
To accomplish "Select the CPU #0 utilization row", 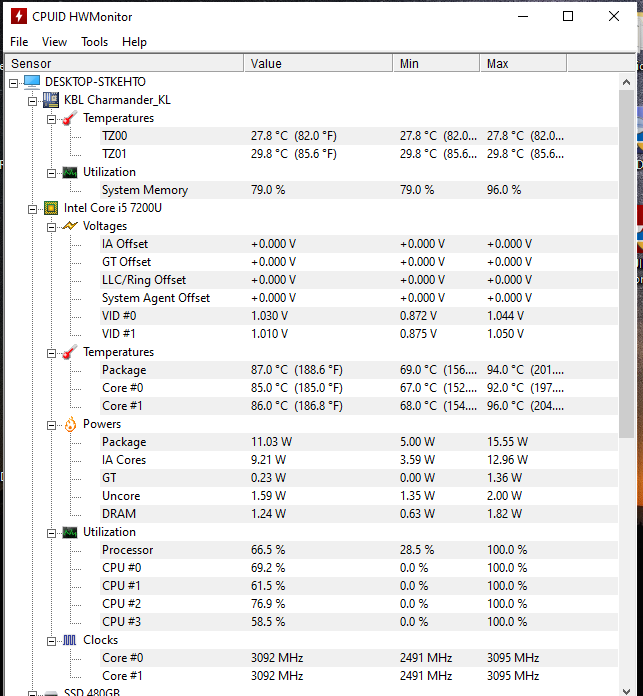I will click(x=359, y=568).
